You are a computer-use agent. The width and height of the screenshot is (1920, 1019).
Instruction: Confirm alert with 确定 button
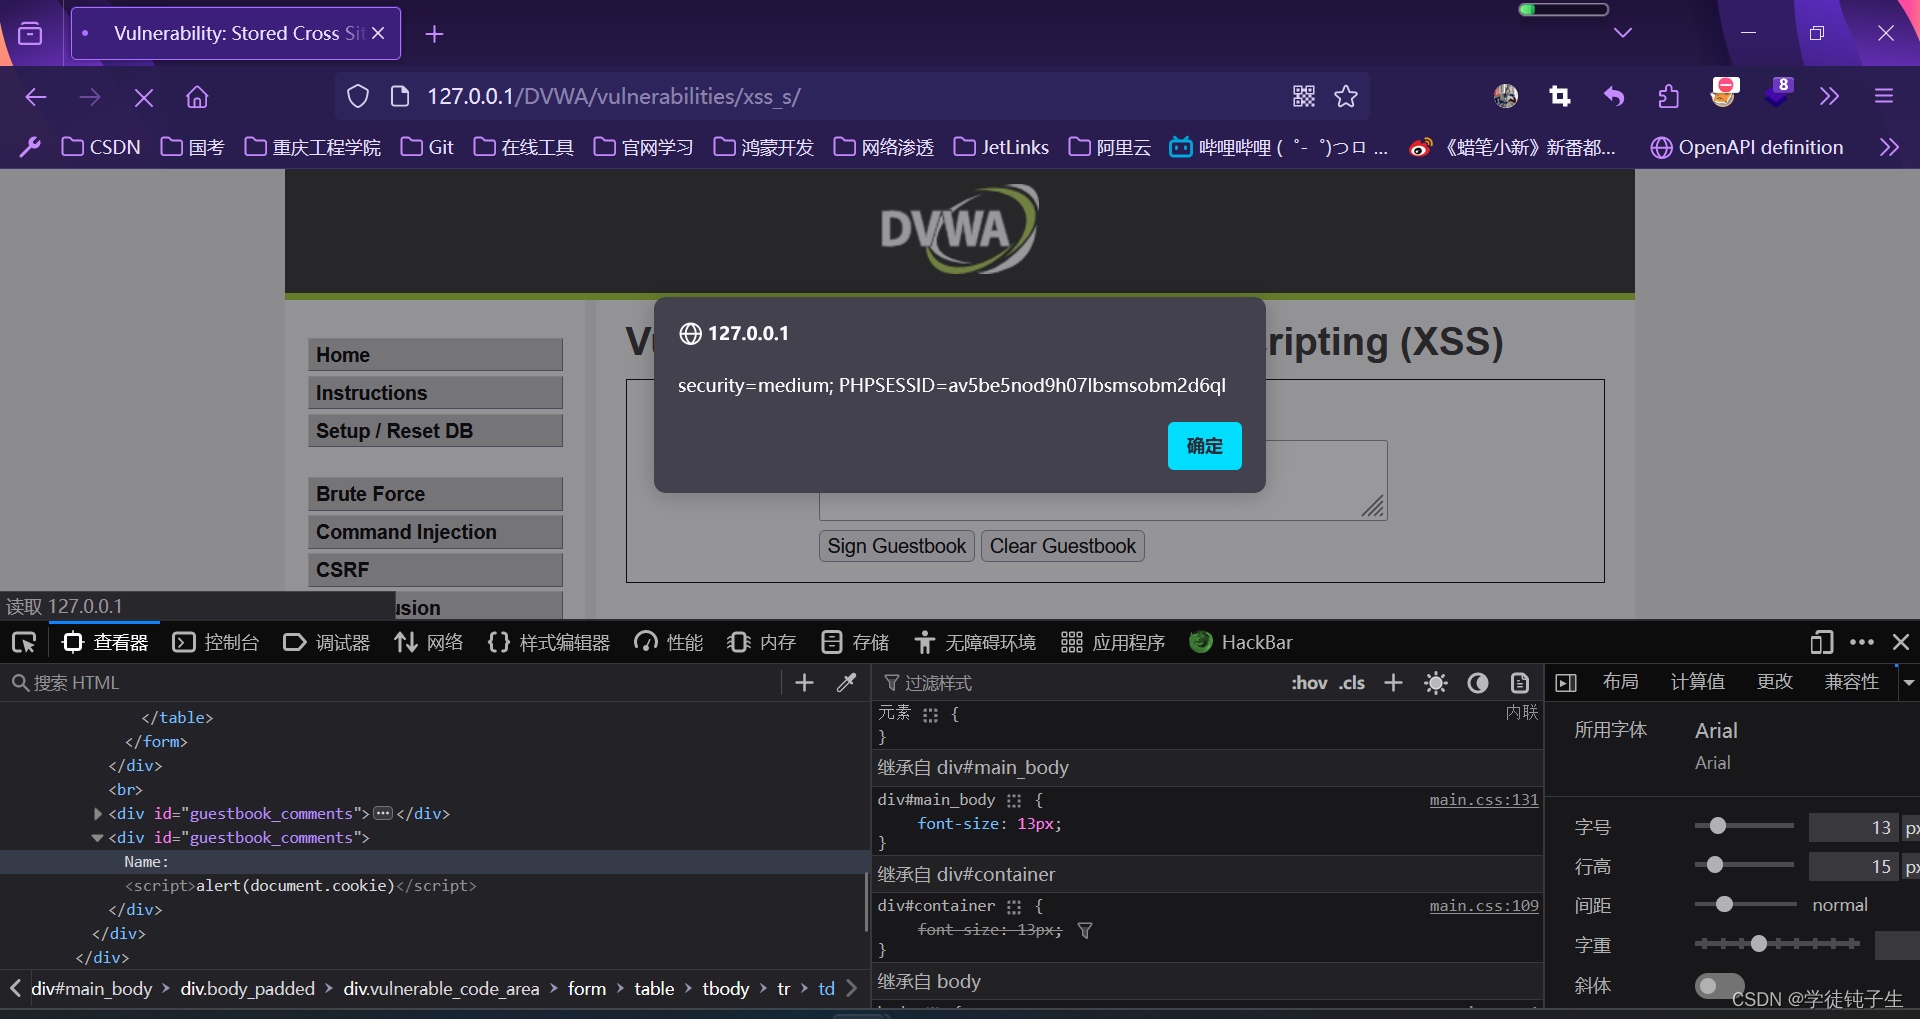(x=1205, y=446)
